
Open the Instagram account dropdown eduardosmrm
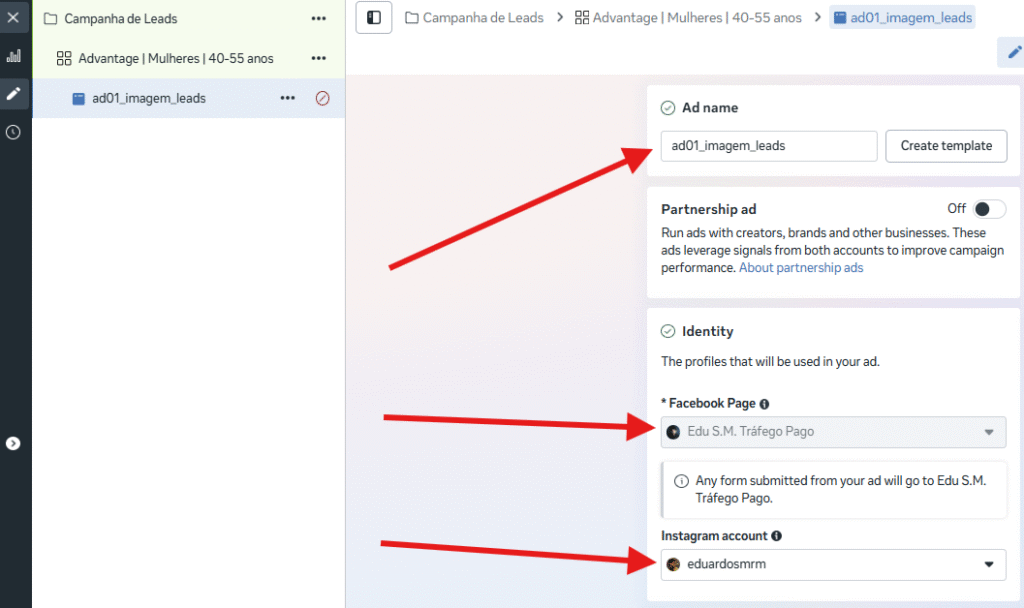point(833,564)
